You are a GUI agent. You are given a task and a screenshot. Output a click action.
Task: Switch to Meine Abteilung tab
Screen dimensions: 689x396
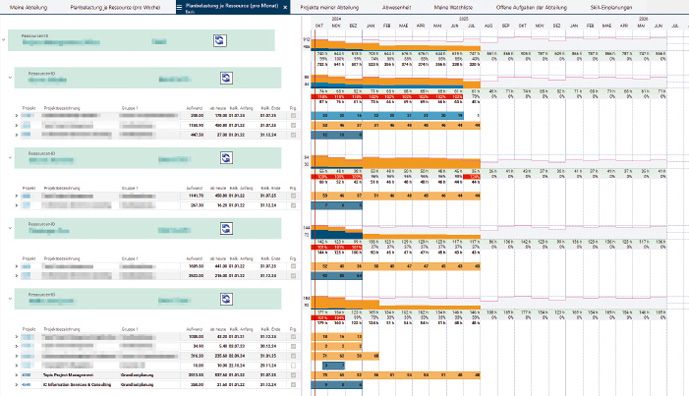click(x=29, y=7)
